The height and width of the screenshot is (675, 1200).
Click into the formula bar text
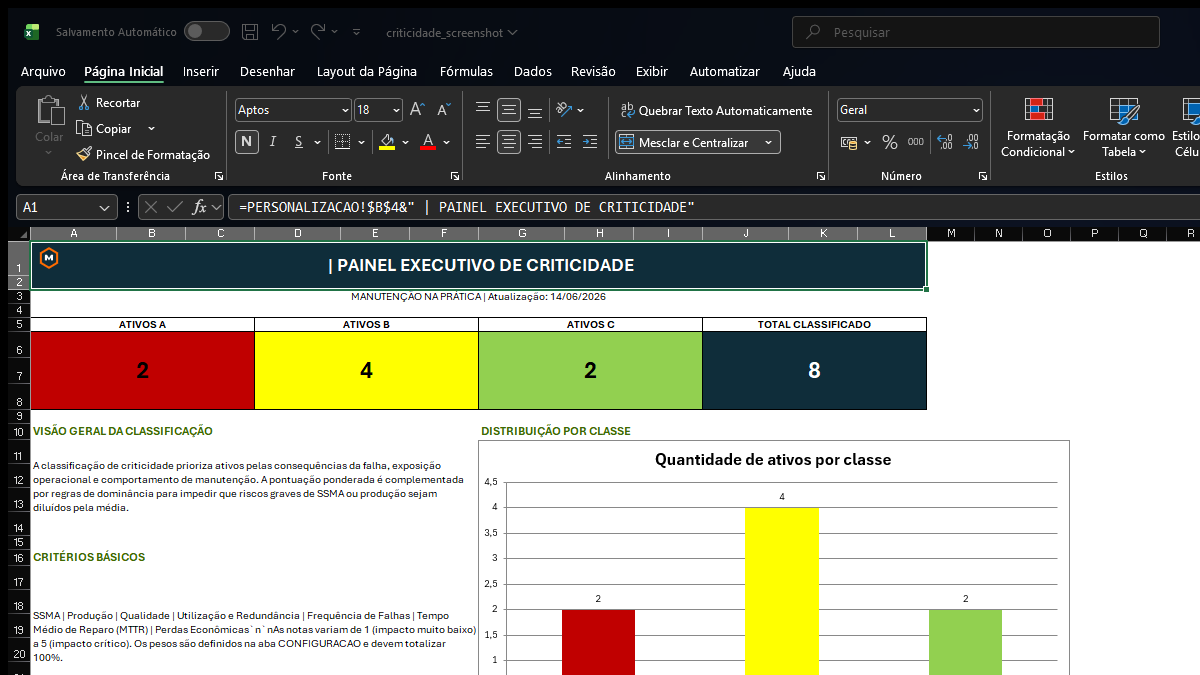pyautogui.click(x=712, y=207)
